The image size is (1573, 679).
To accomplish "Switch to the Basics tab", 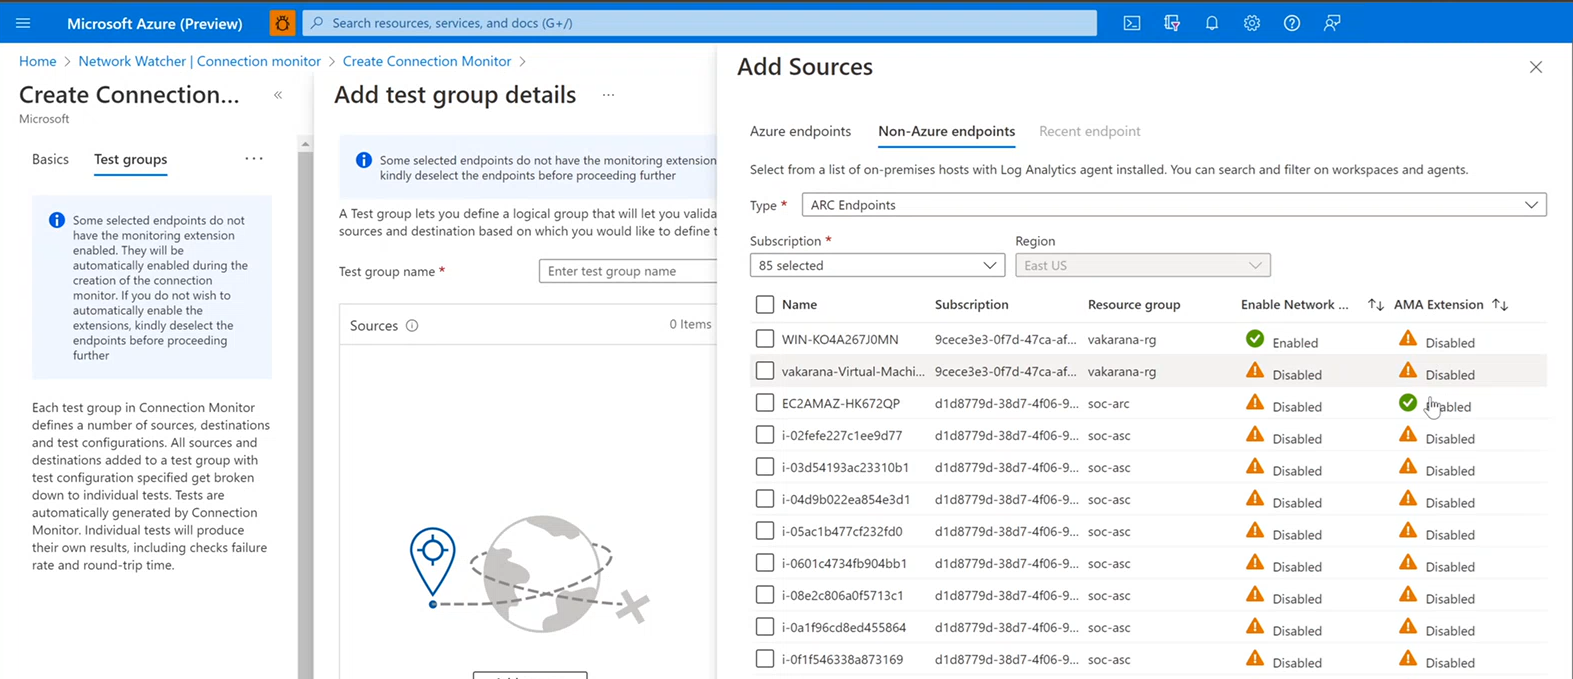I will coord(50,159).
